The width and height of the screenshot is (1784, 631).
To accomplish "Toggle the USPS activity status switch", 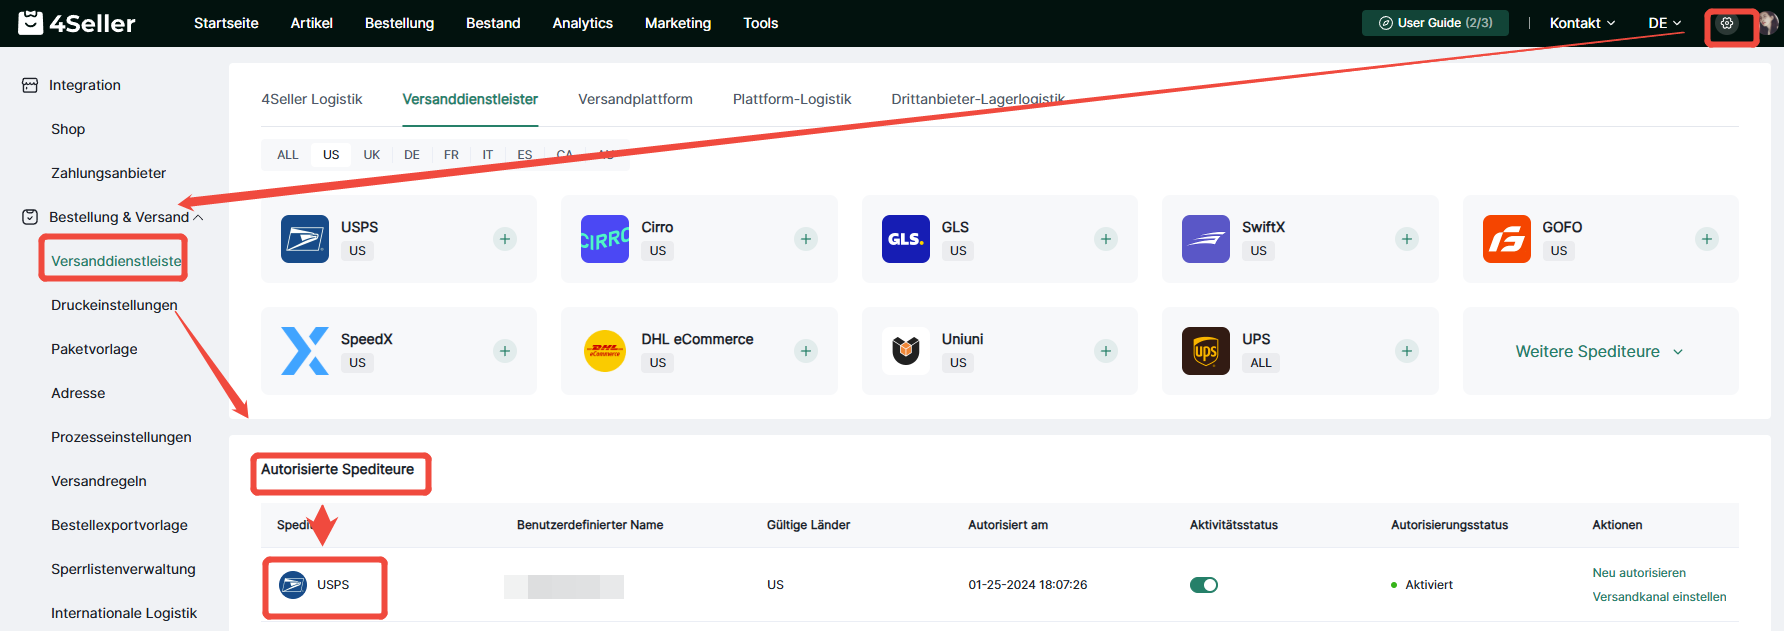I will point(1204,585).
